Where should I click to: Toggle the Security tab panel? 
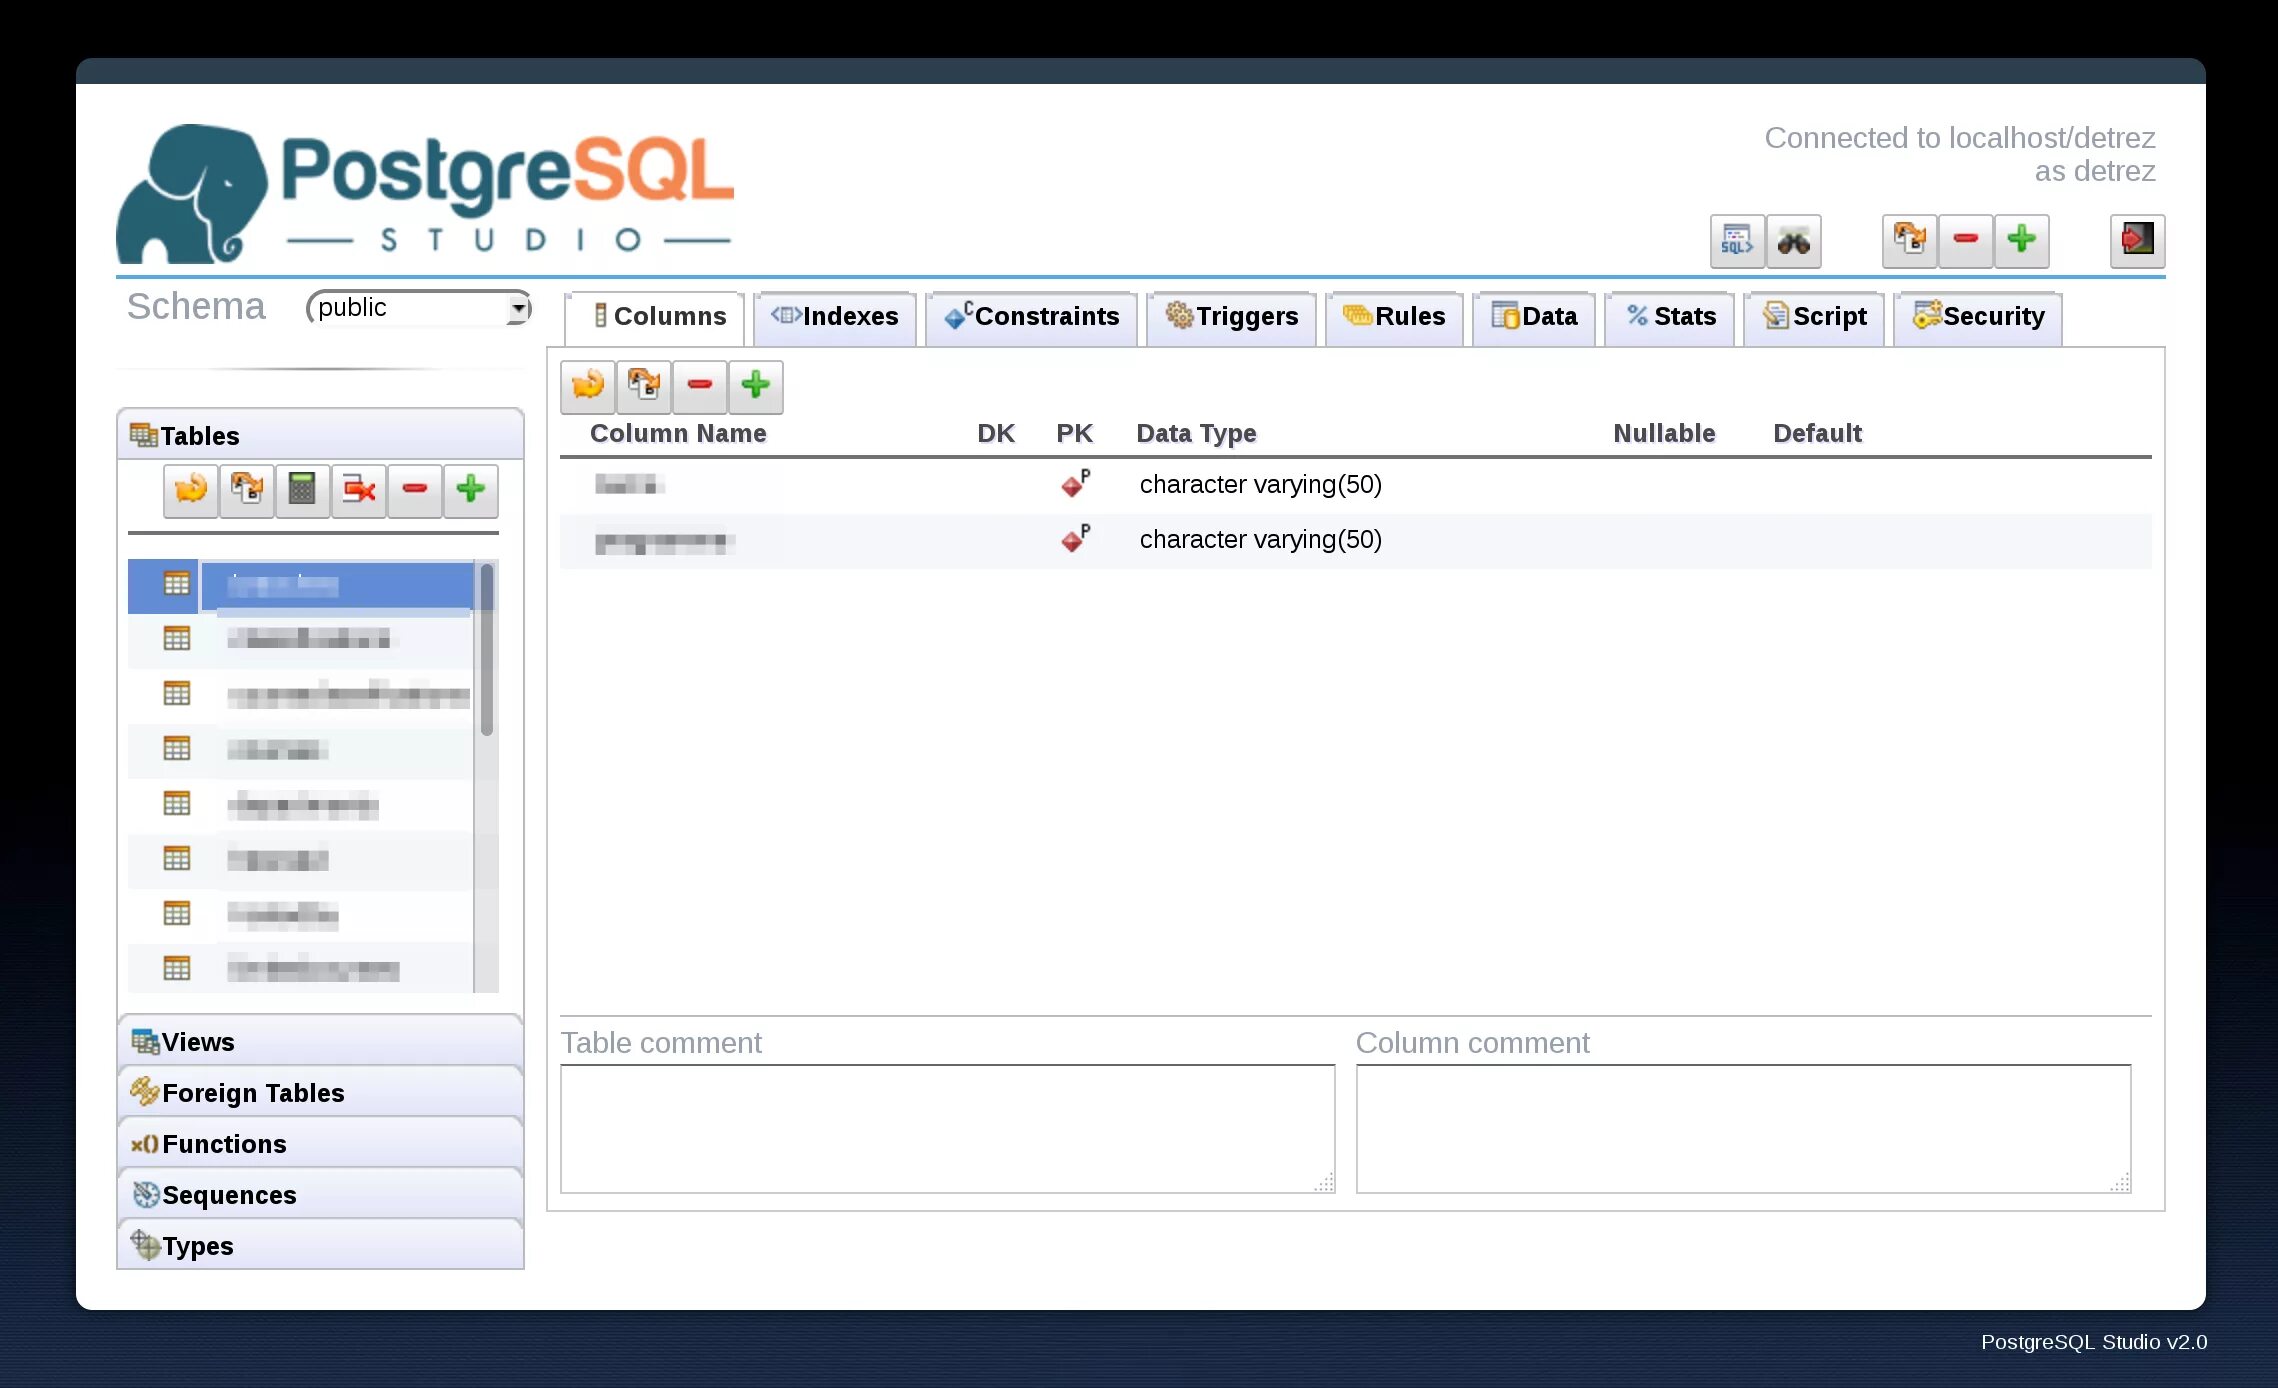(1977, 317)
